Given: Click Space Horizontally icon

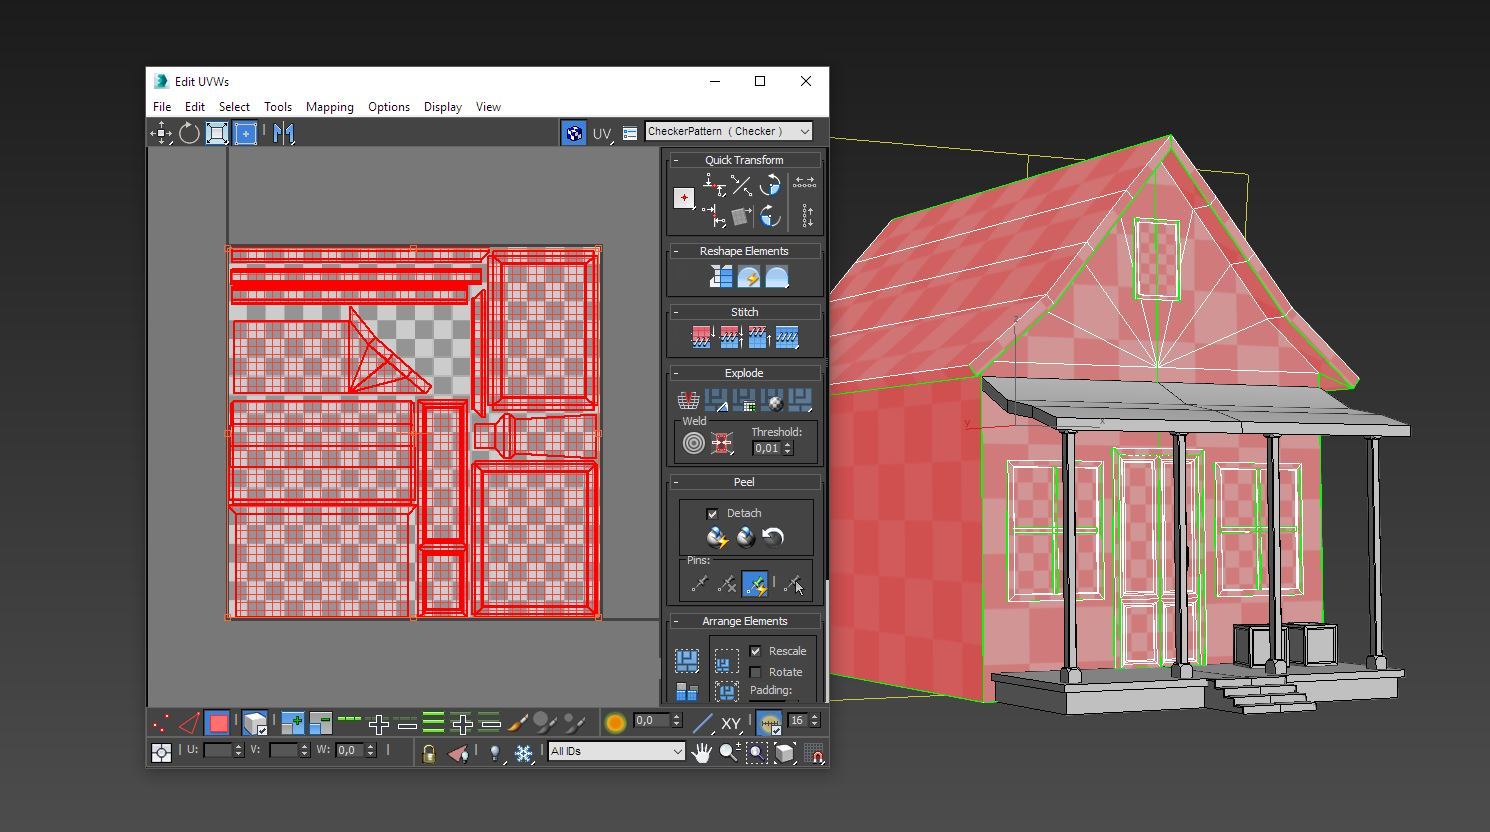Looking at the screenshot, I should [805, 184].
